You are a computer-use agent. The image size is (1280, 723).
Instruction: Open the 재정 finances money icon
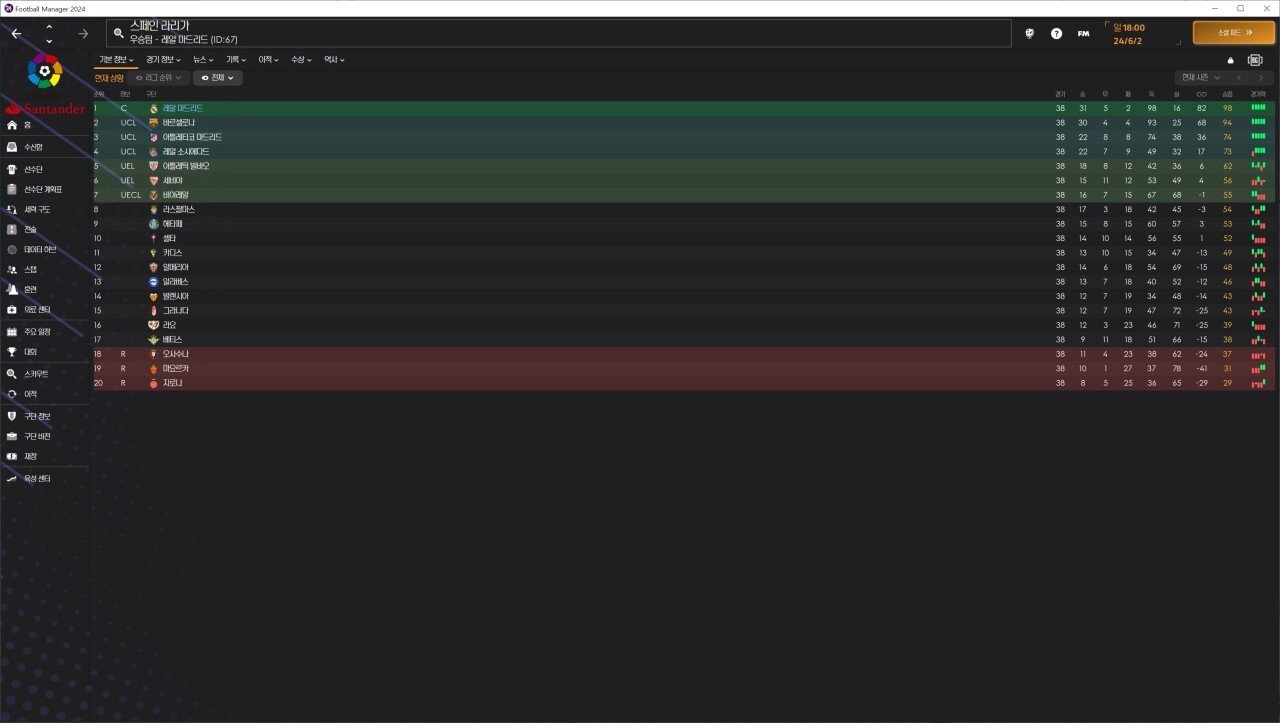tap(12, 456)
